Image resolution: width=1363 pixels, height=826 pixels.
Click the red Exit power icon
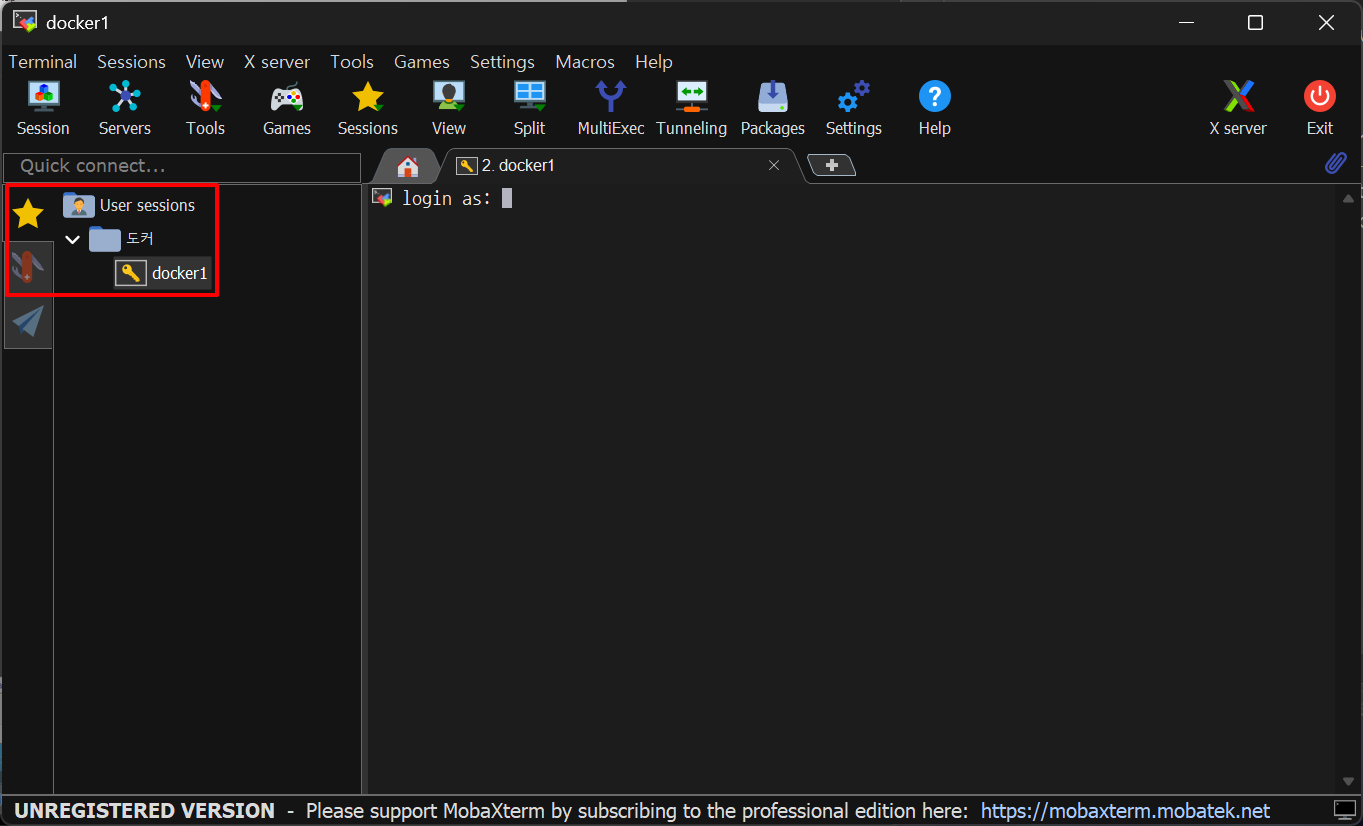pyautogui.click(x=1319, y=108)
